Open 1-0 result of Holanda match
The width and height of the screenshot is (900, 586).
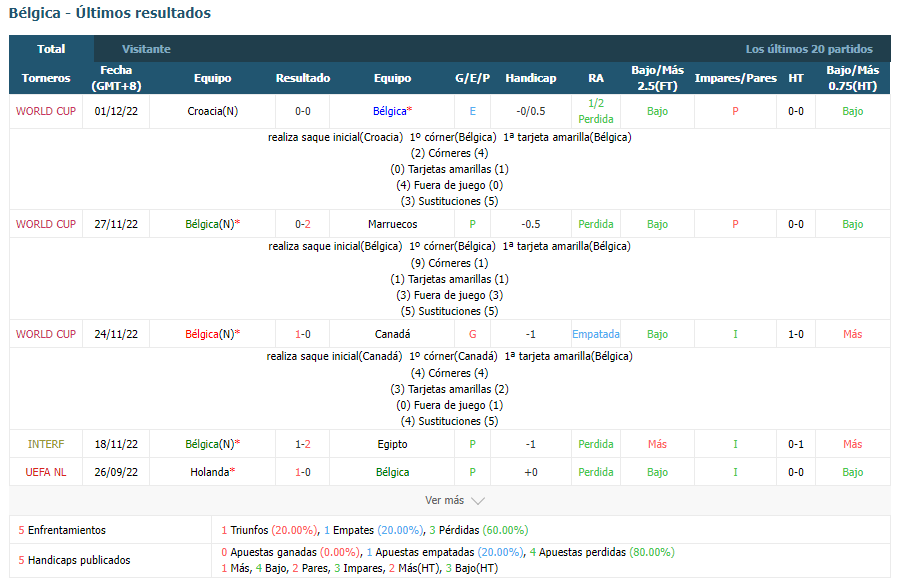[303, 472]
